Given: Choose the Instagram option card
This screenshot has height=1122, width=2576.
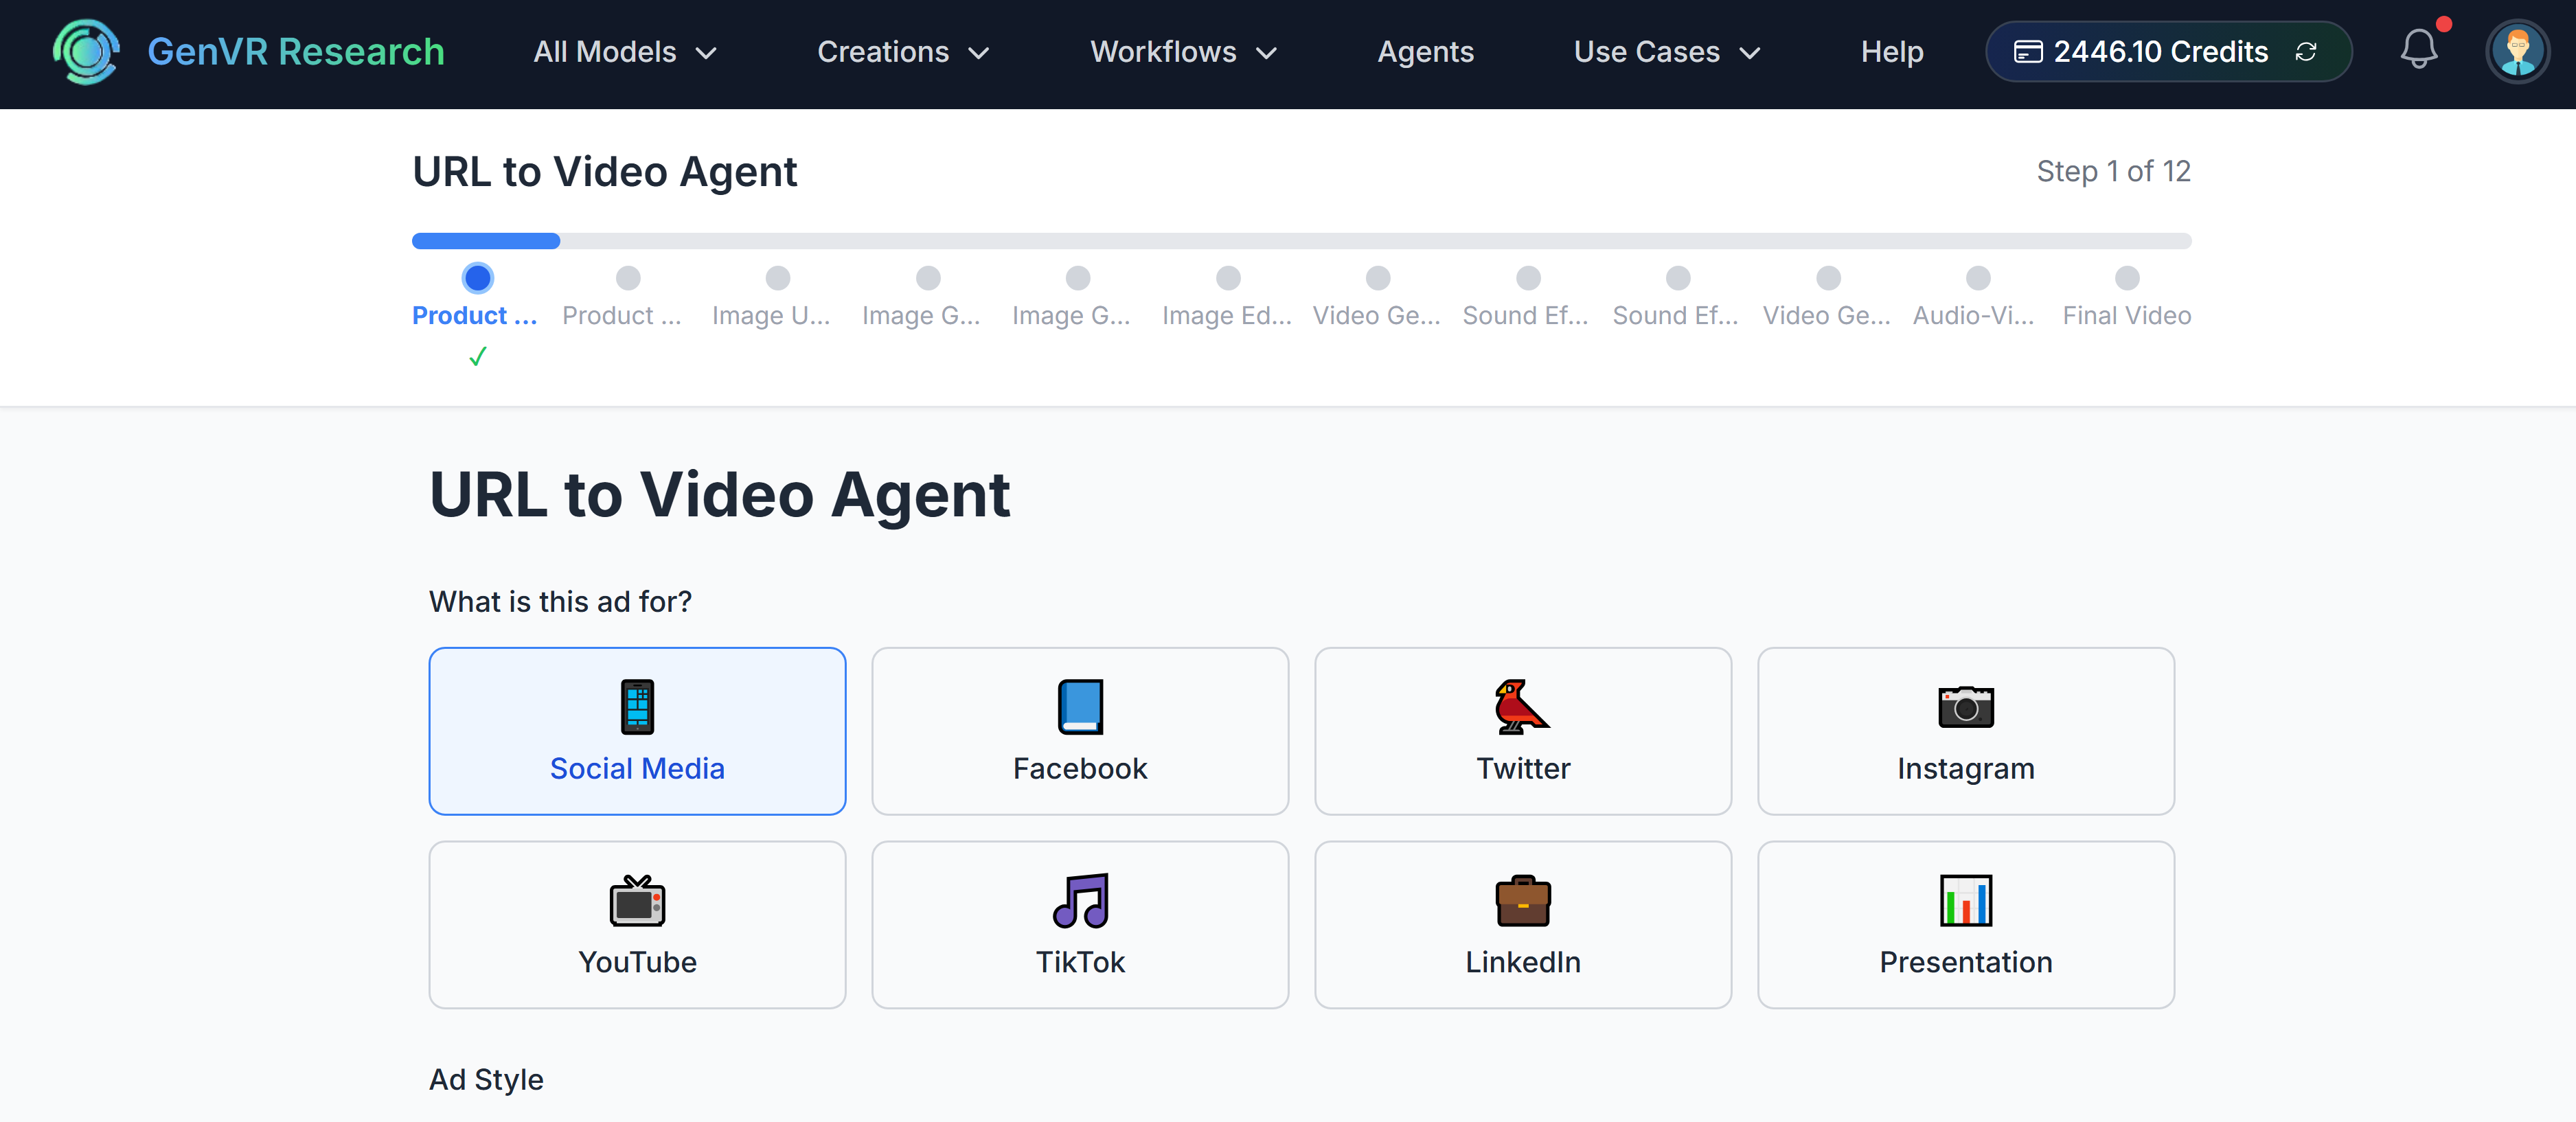Looking at the screenshot, I should 1965,731.
